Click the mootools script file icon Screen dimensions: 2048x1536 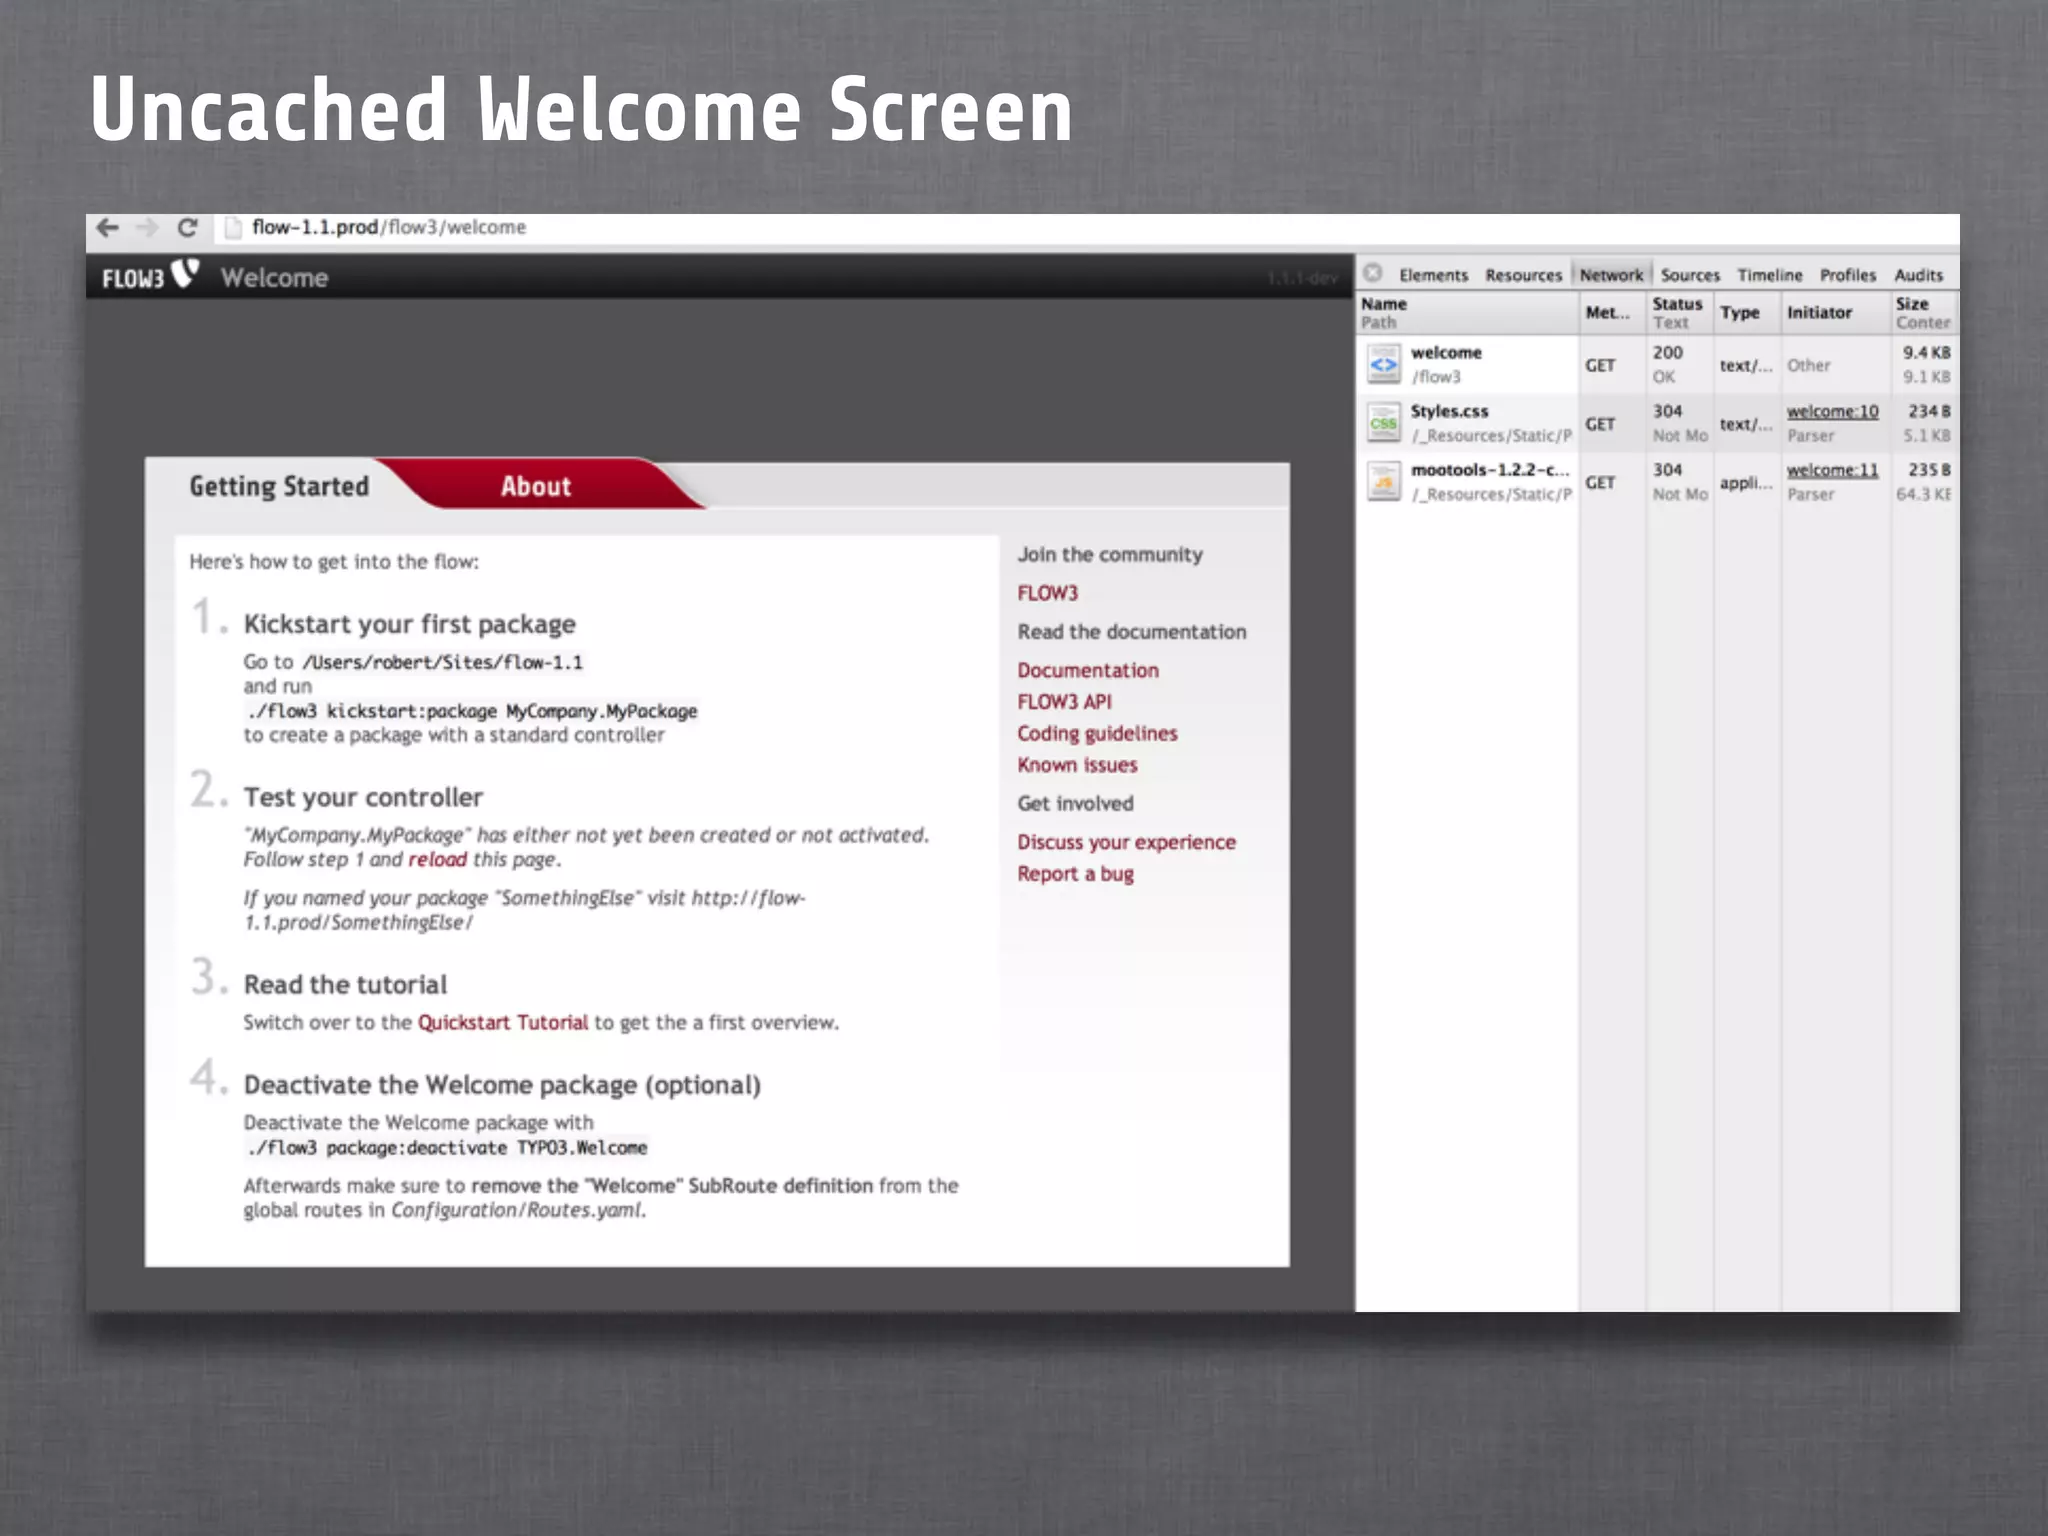[1384, 482]
